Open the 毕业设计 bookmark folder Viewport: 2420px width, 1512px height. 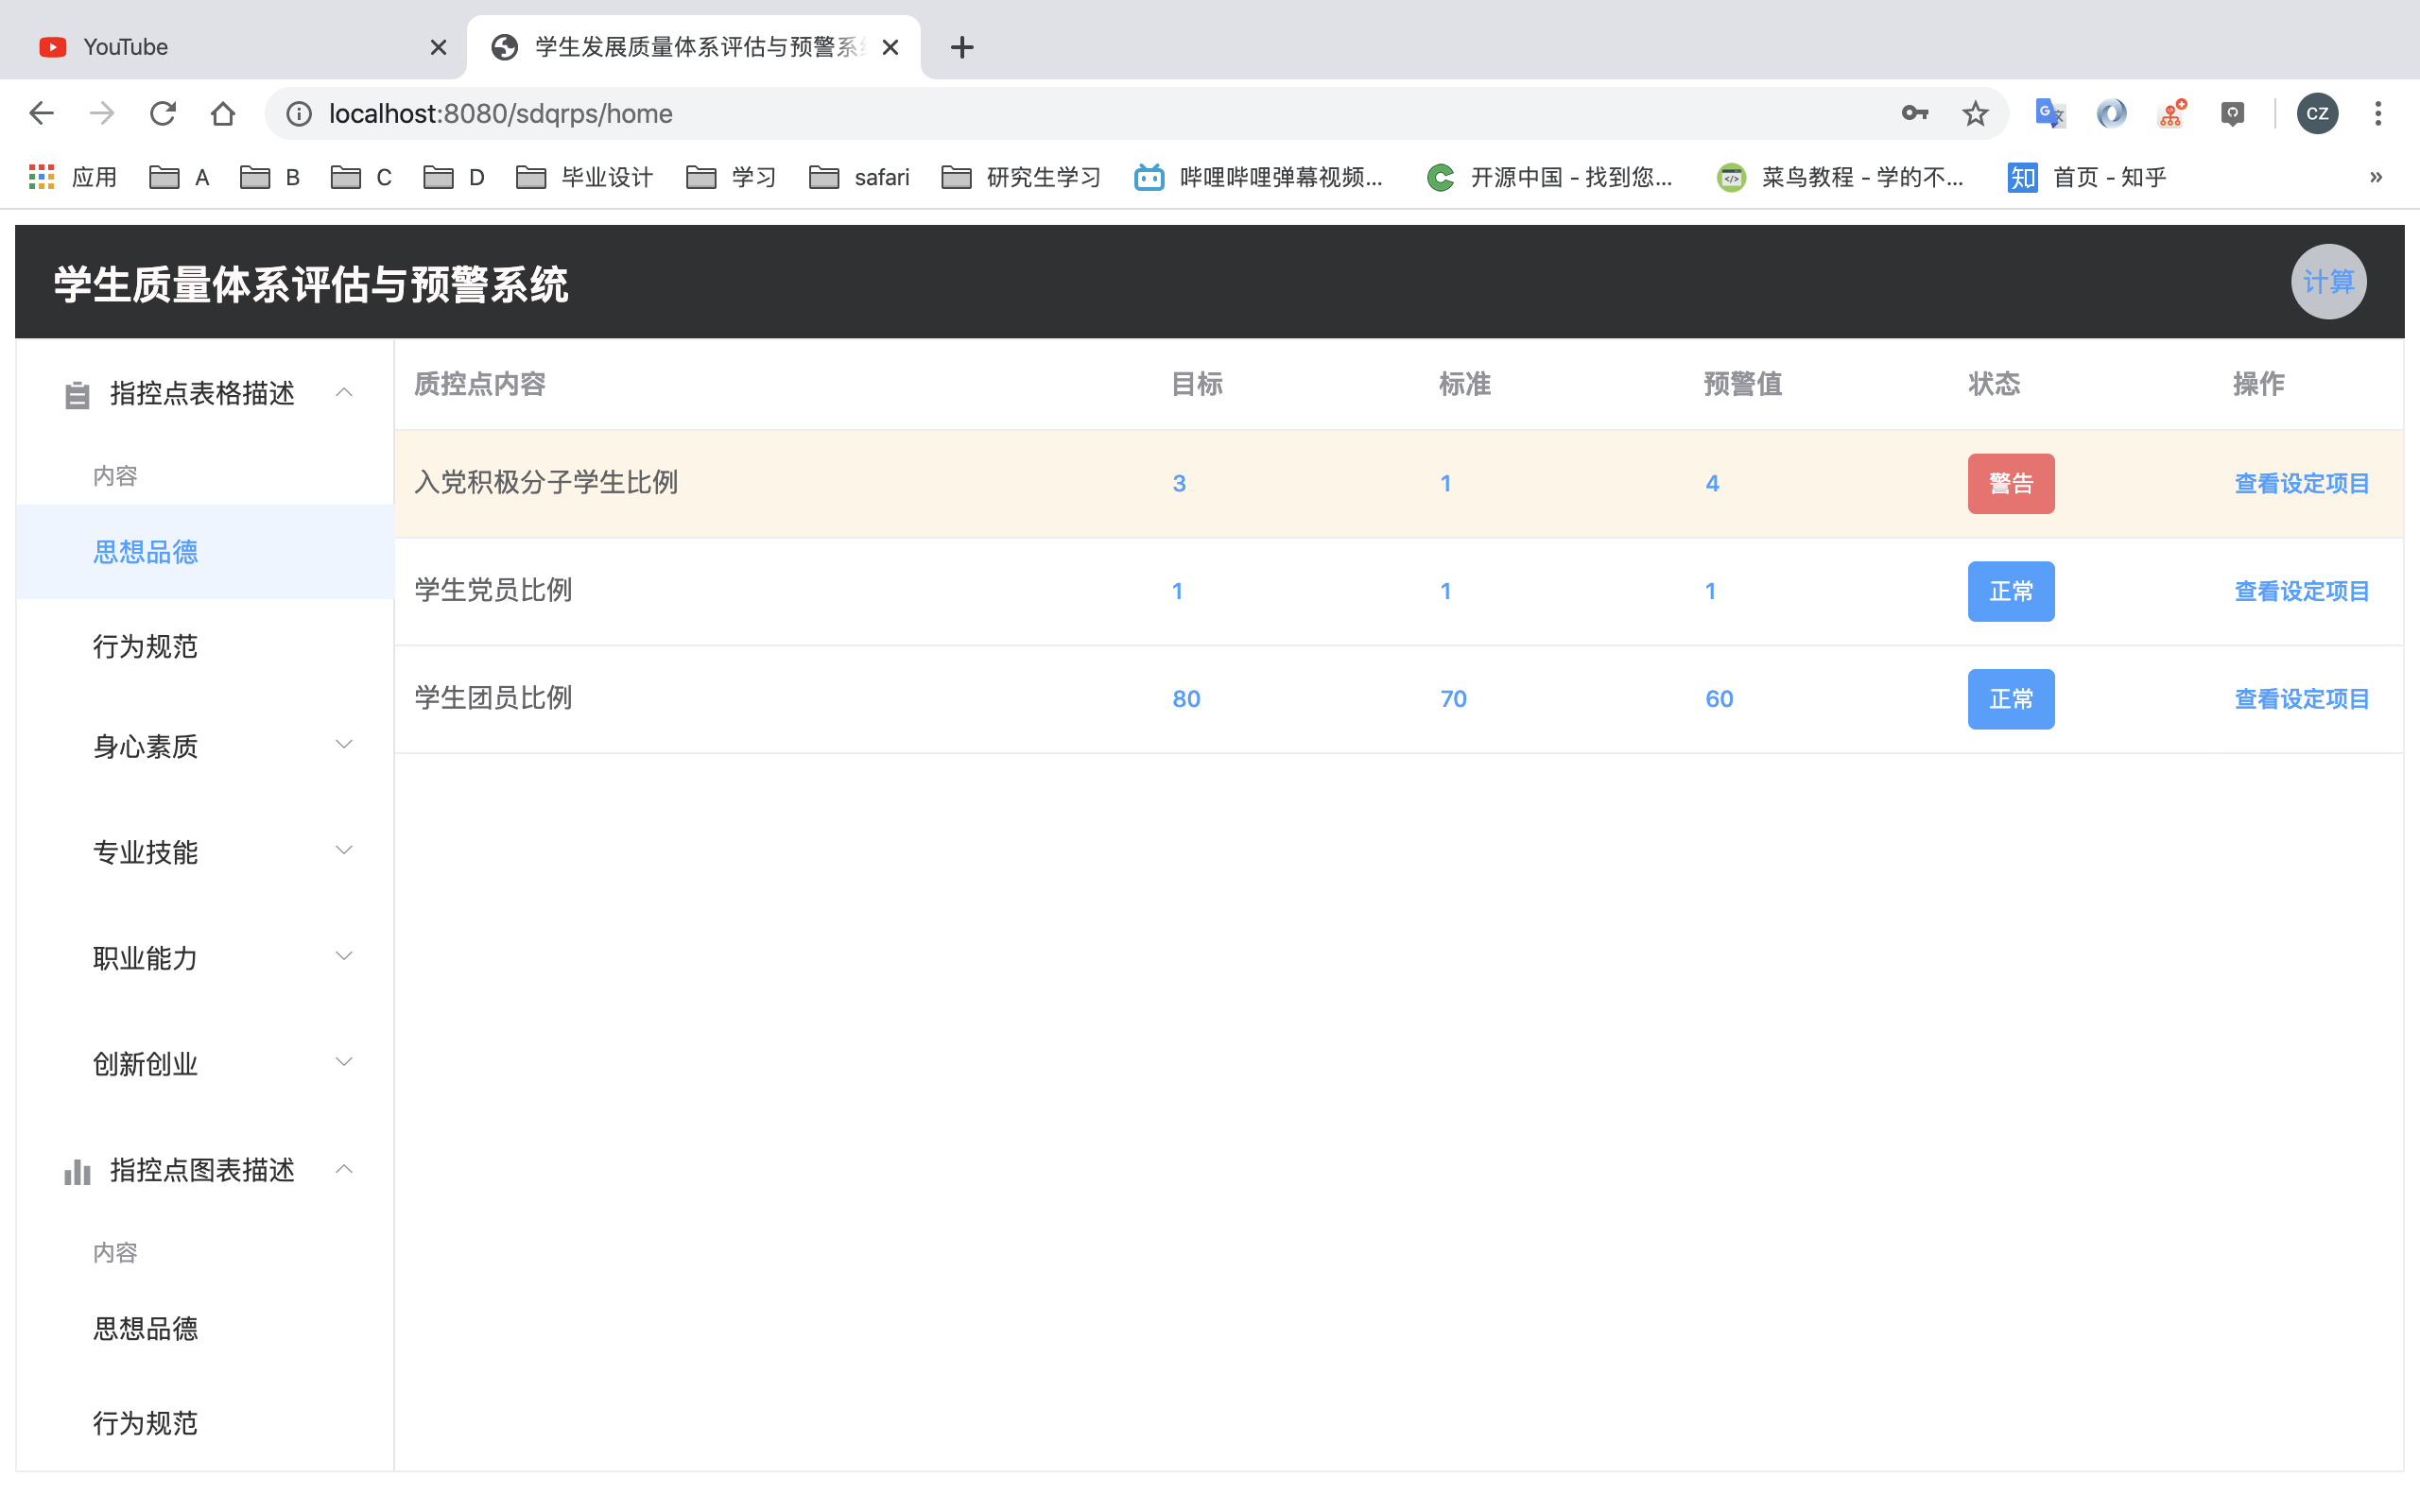click(585, 177)
